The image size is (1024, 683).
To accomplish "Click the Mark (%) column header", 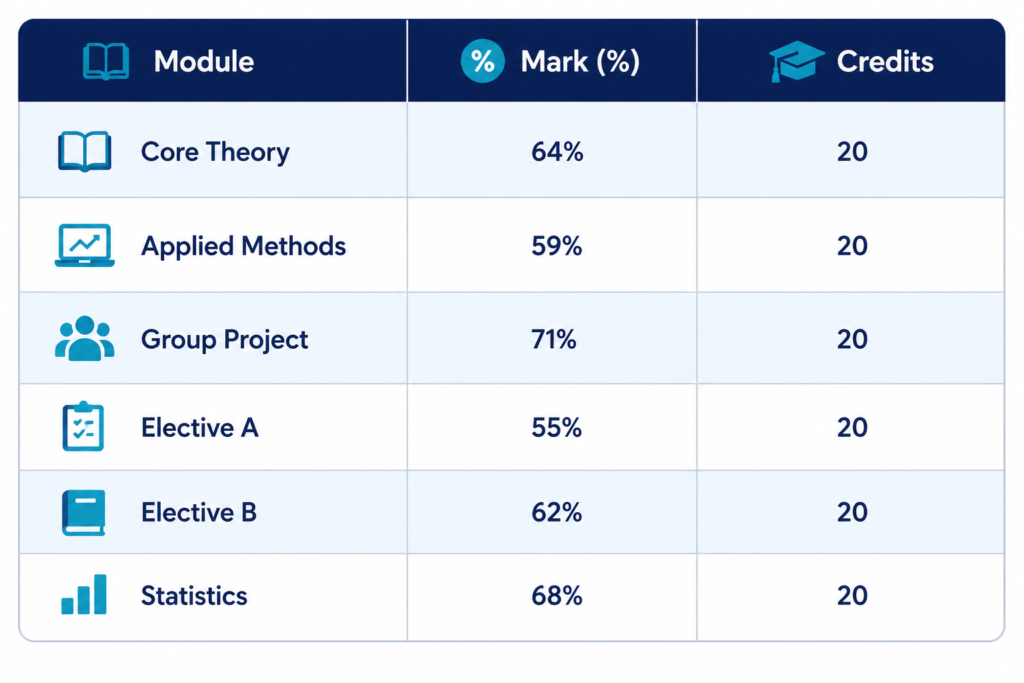I will (x=580, y=61).
